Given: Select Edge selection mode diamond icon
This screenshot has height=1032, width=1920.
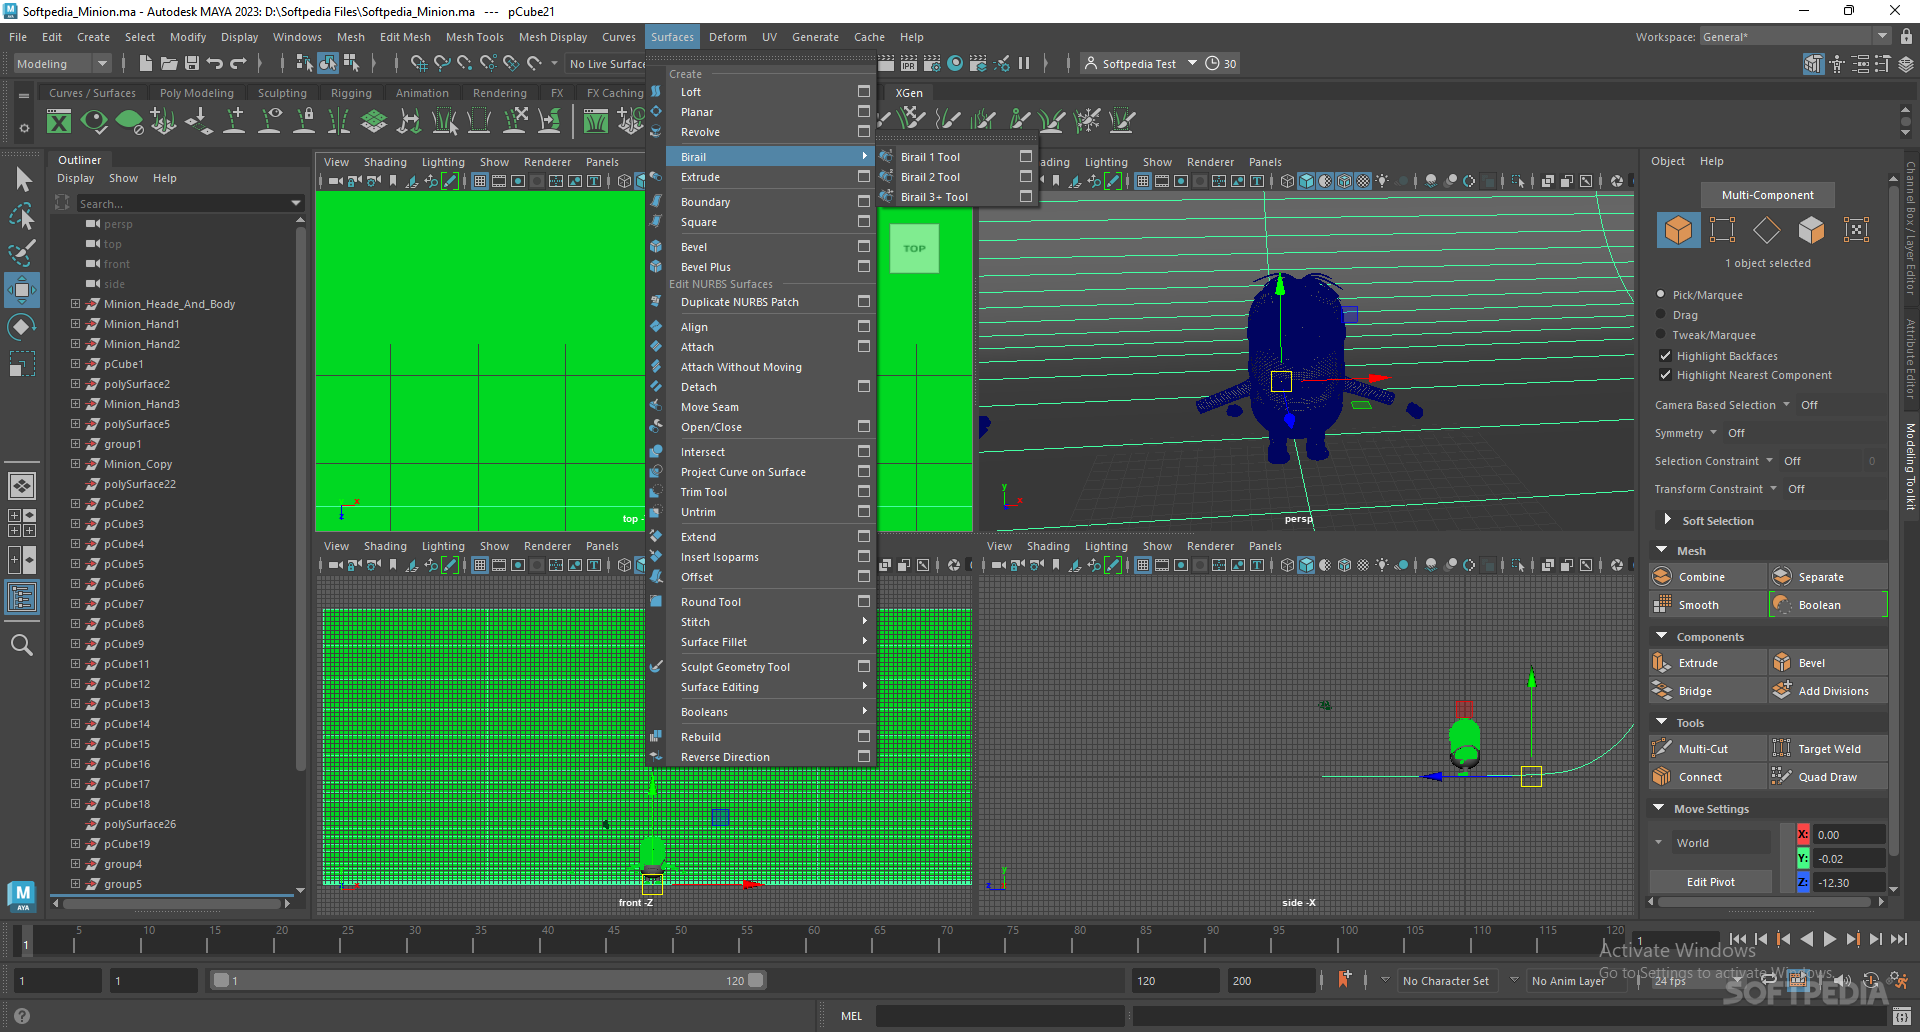Looking at the screenshot, I should click(1767, 230).
